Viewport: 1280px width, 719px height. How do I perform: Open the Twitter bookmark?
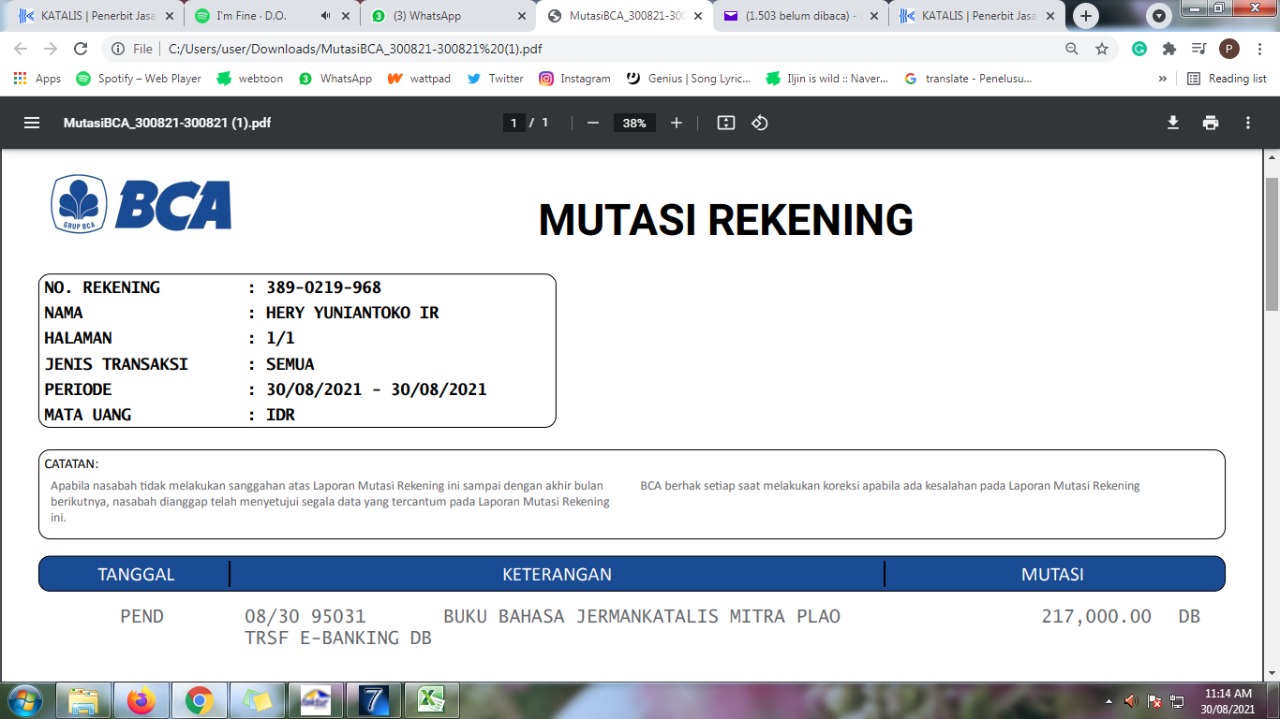point(495,78)
